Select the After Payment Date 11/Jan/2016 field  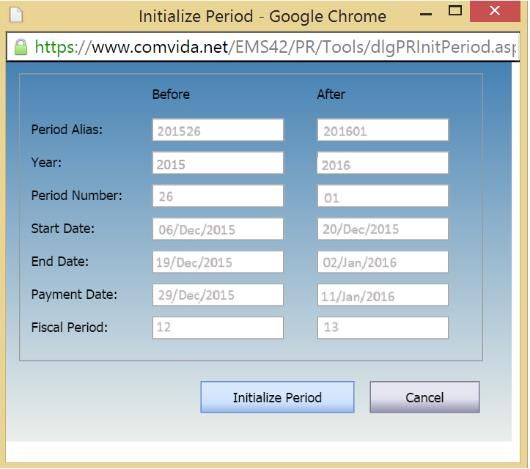point(383,295)
